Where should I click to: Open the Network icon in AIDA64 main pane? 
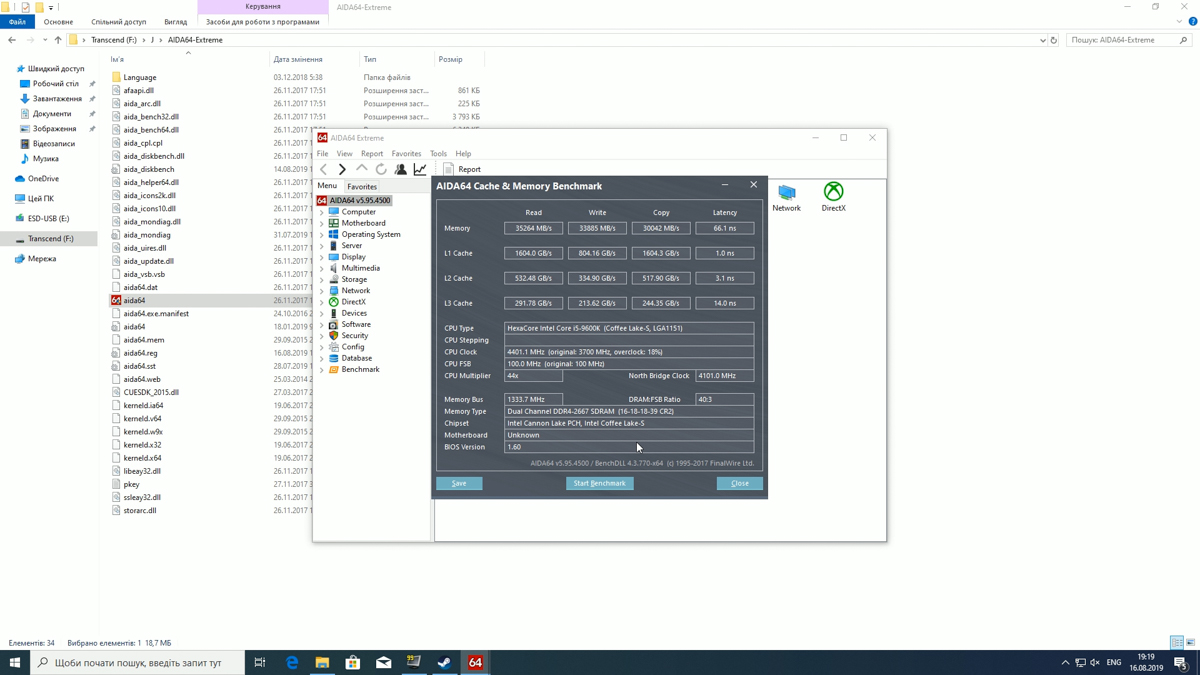click(787, 198)
